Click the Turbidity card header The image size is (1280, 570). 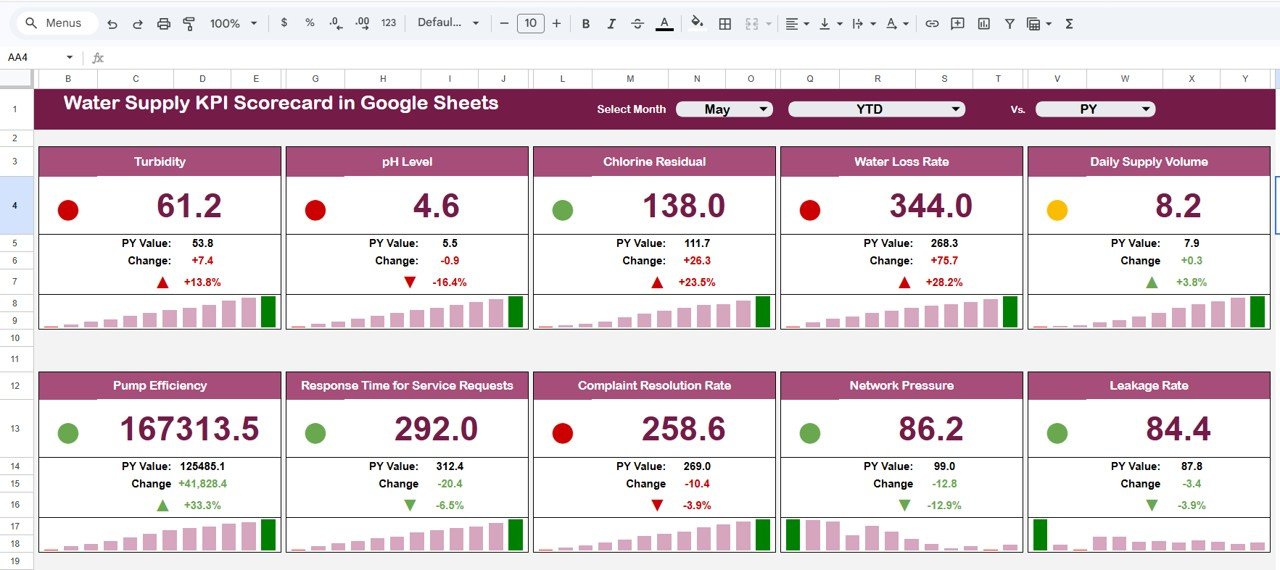pos(160,162)
